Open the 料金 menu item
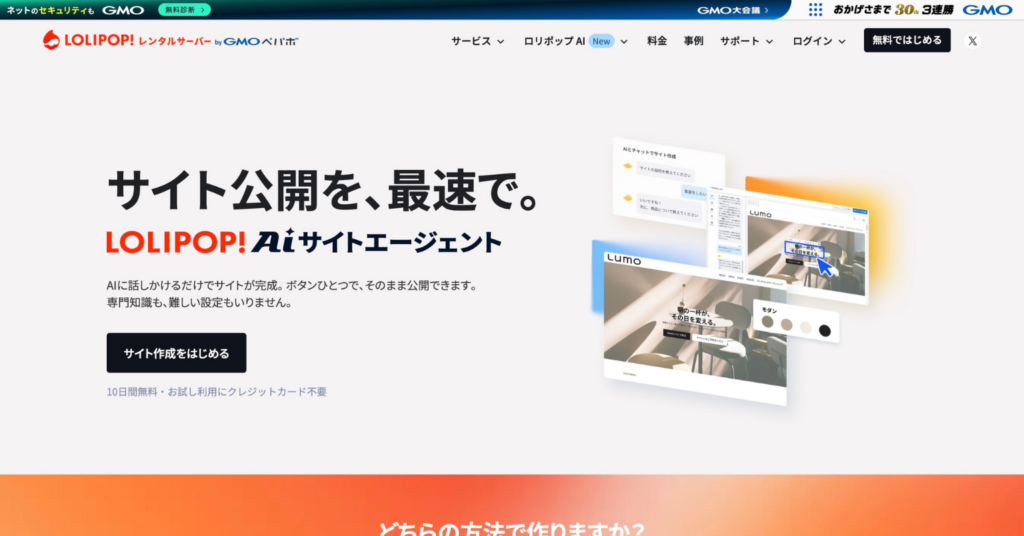This screenshot has height=536, width=1024. coord(657,41)
